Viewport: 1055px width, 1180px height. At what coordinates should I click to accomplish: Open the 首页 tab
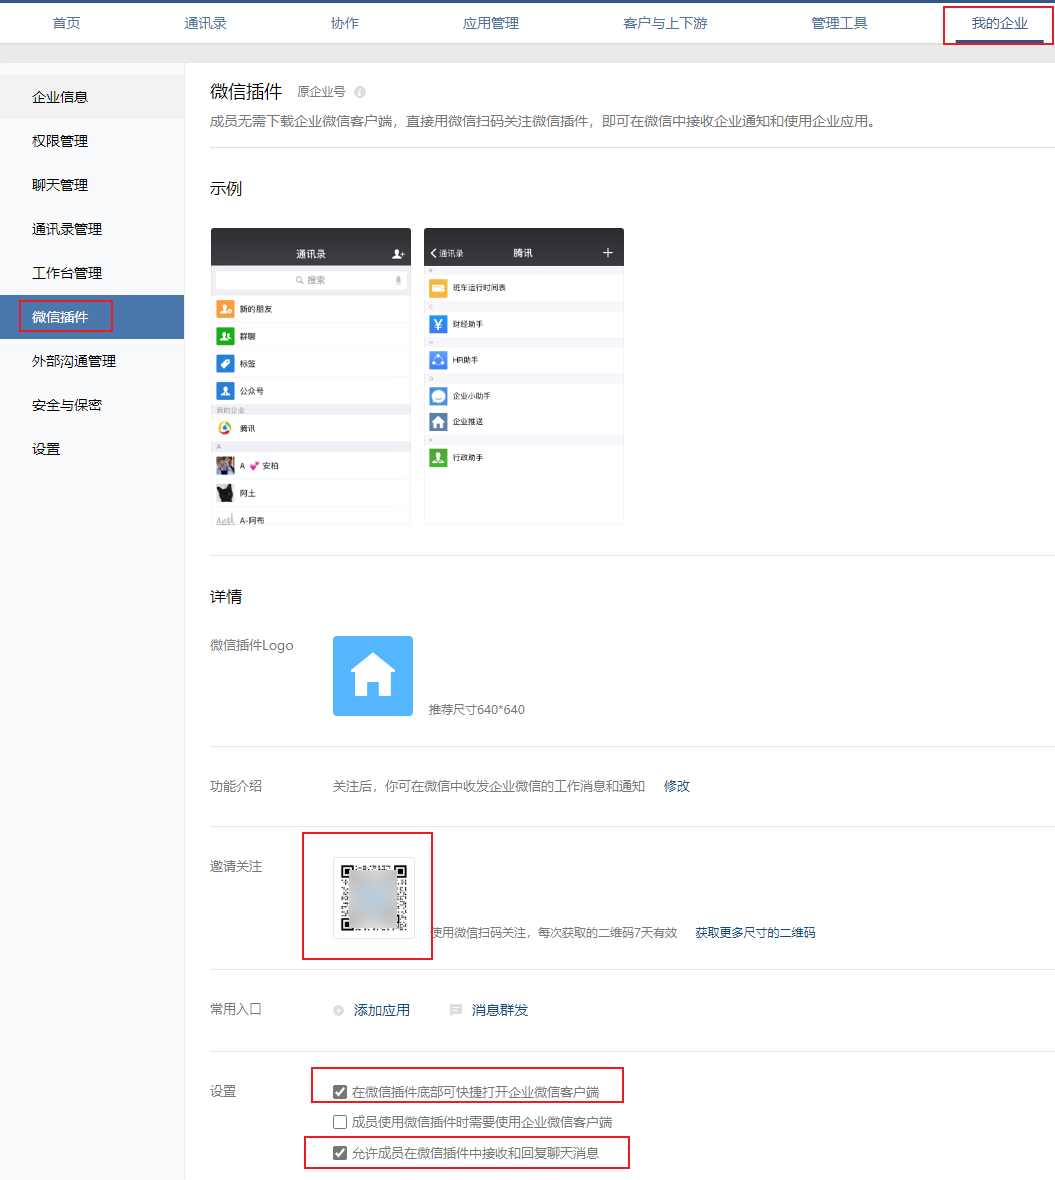[66, 23]
